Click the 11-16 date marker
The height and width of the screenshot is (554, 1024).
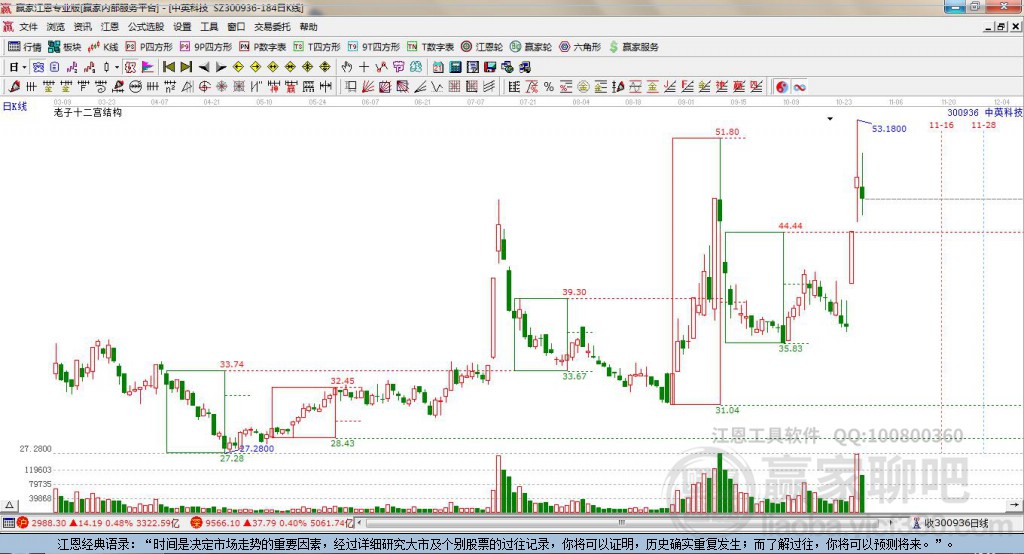tap(941, 125)
